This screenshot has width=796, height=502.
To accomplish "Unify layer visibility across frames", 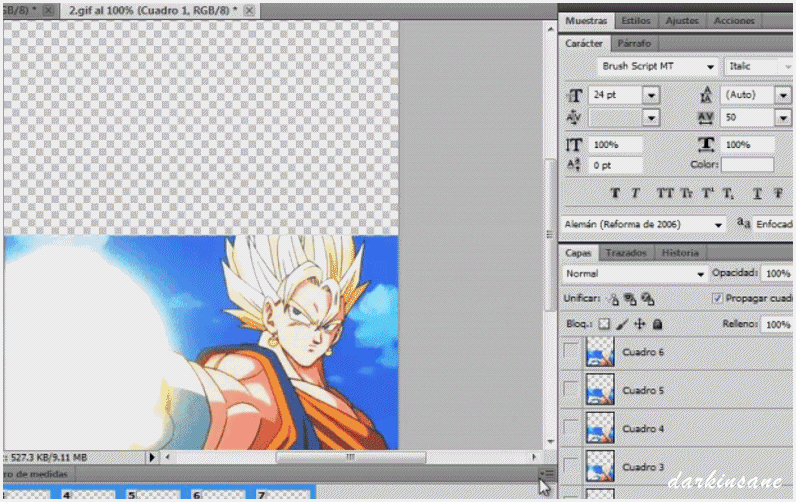I will click(630, 299).
